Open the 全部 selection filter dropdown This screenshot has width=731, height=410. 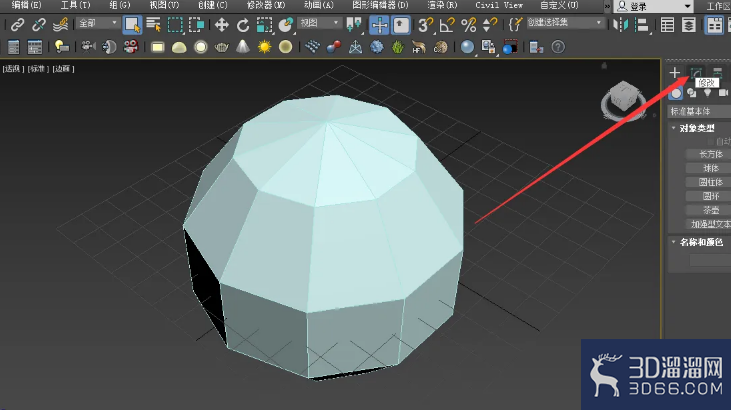[97, 23]
